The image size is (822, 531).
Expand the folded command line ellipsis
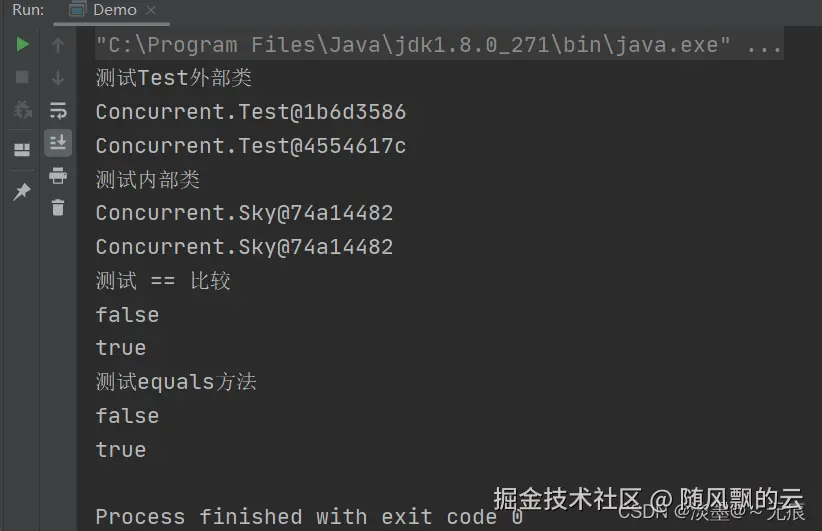tap(764, 45)
